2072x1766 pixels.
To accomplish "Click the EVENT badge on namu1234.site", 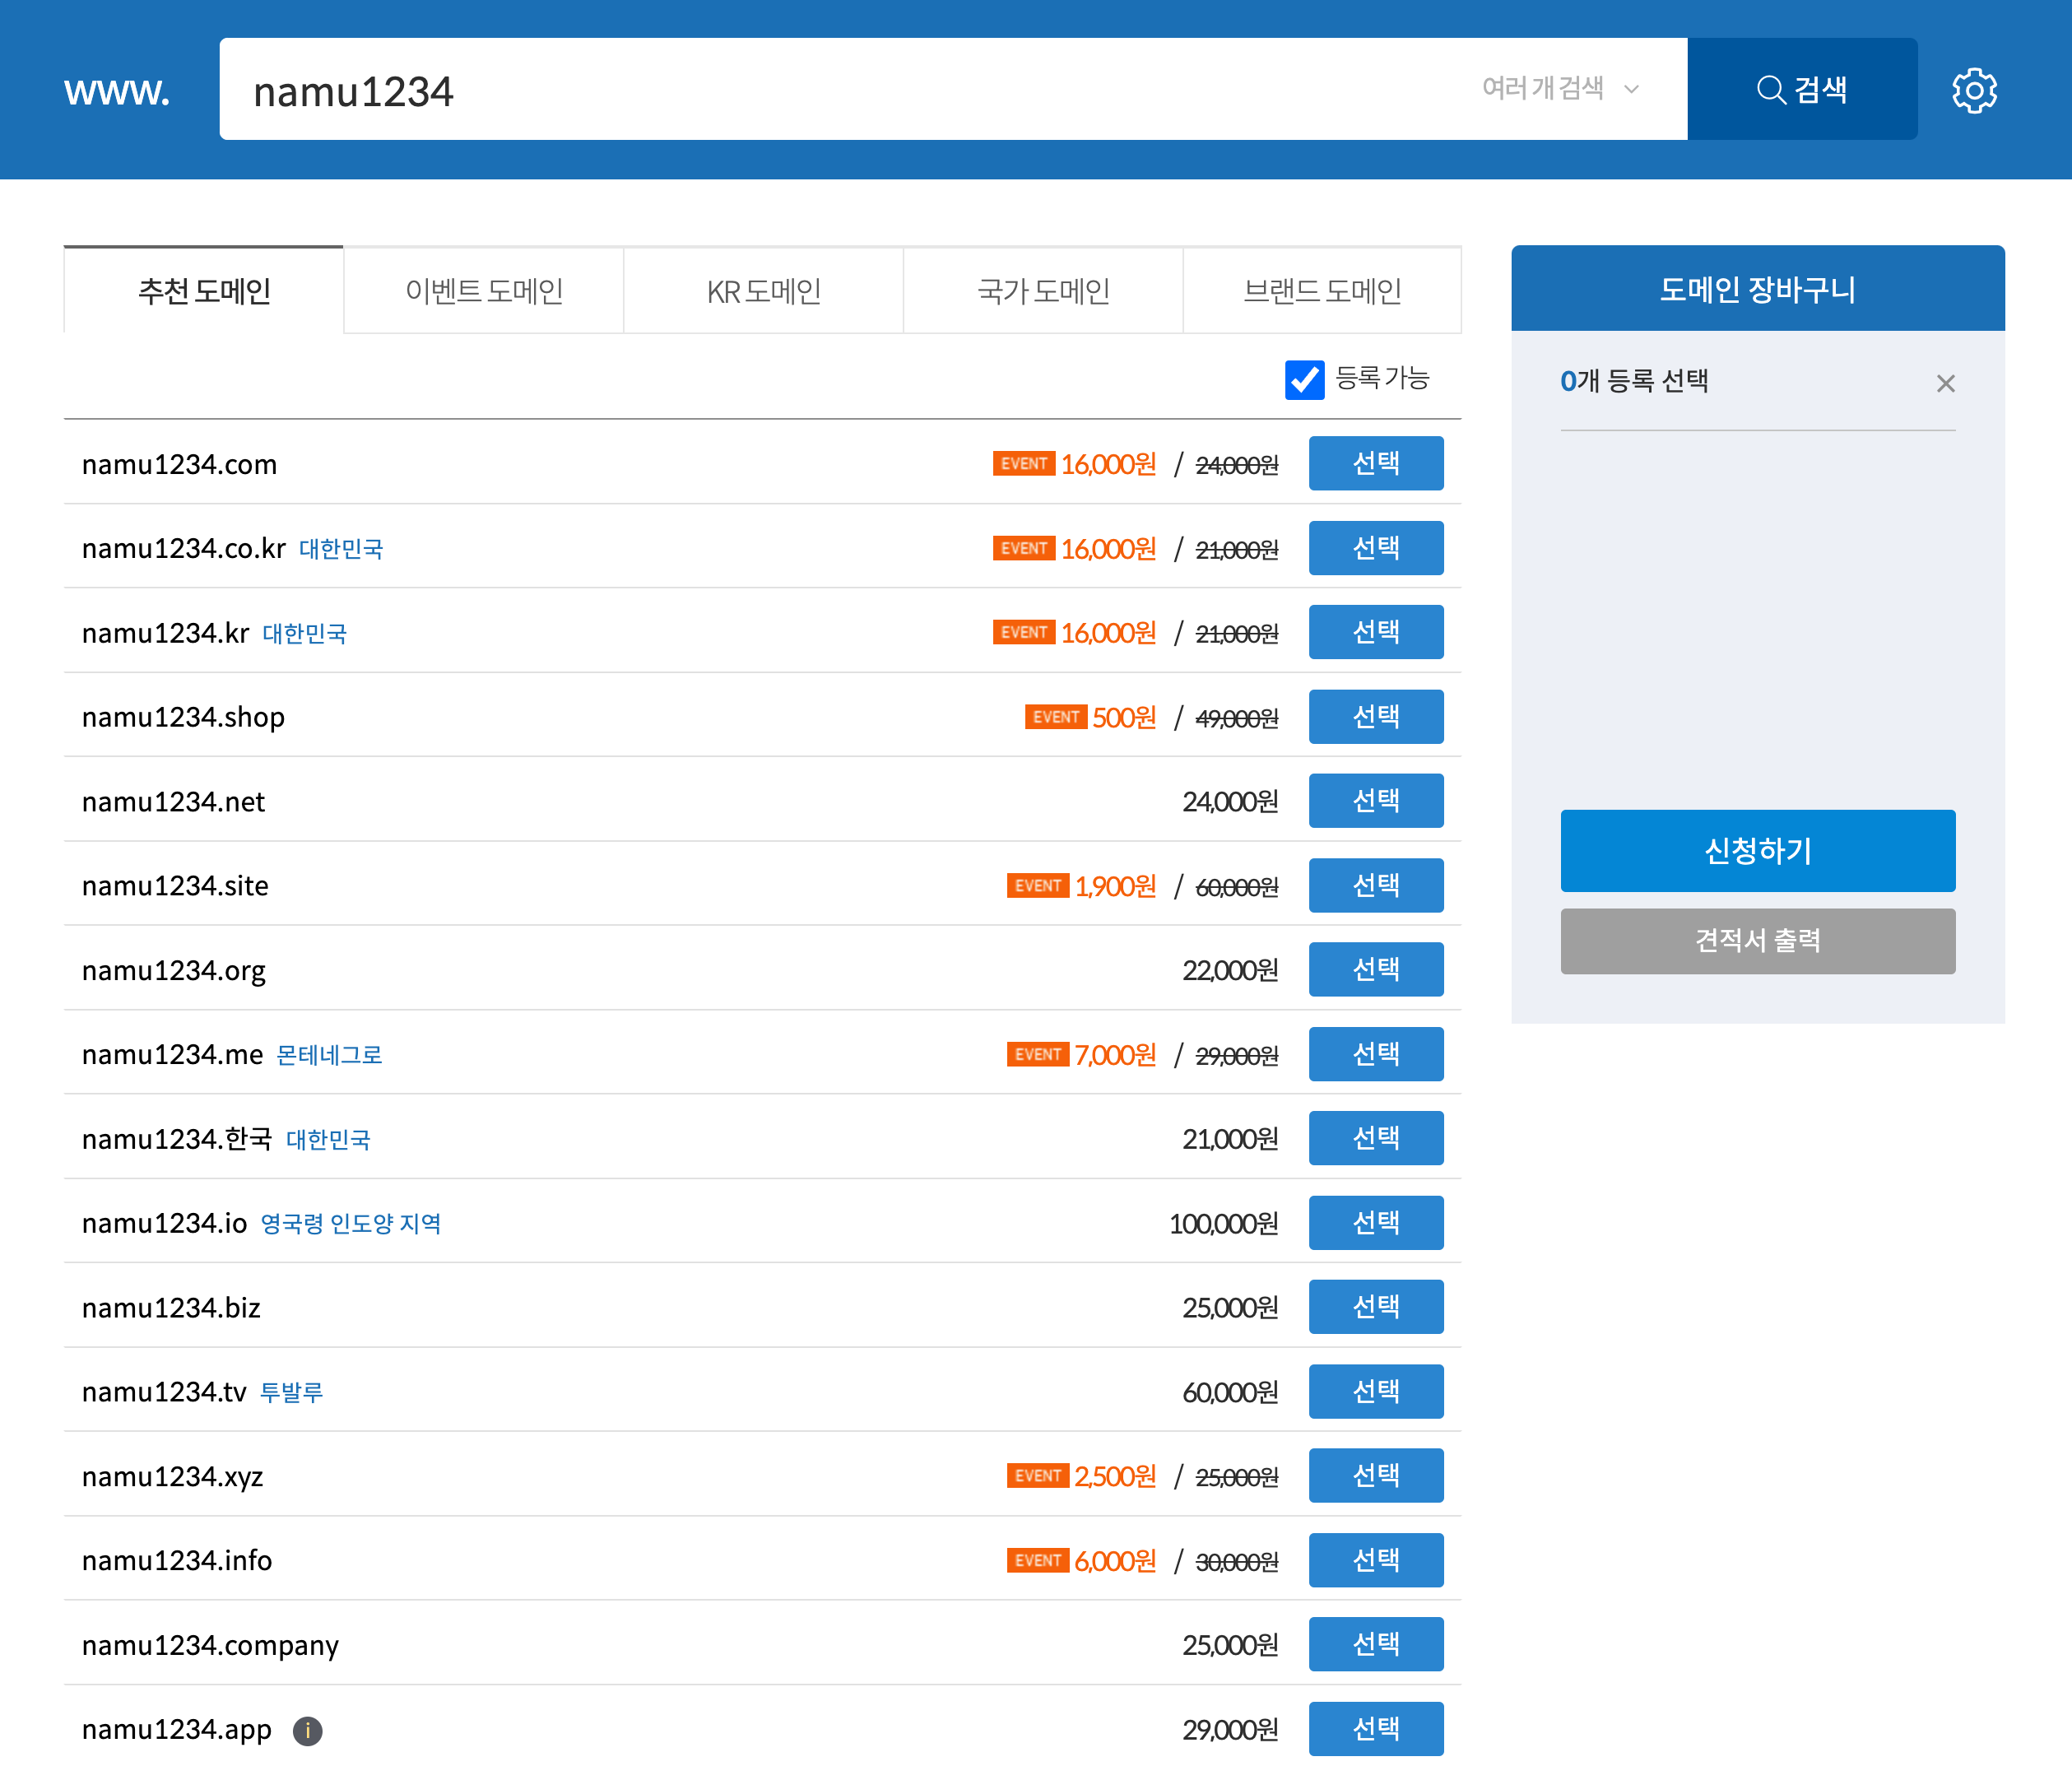I will point(1037,886).
